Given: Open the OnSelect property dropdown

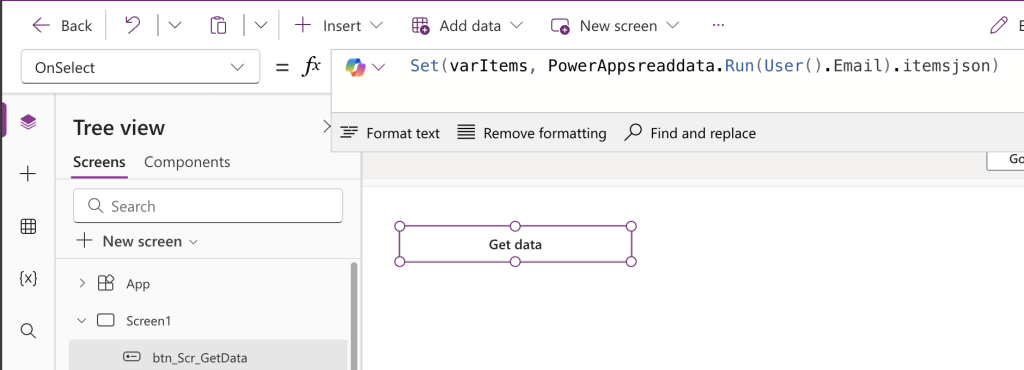Looking at the screenshot, I should (140, 67).
